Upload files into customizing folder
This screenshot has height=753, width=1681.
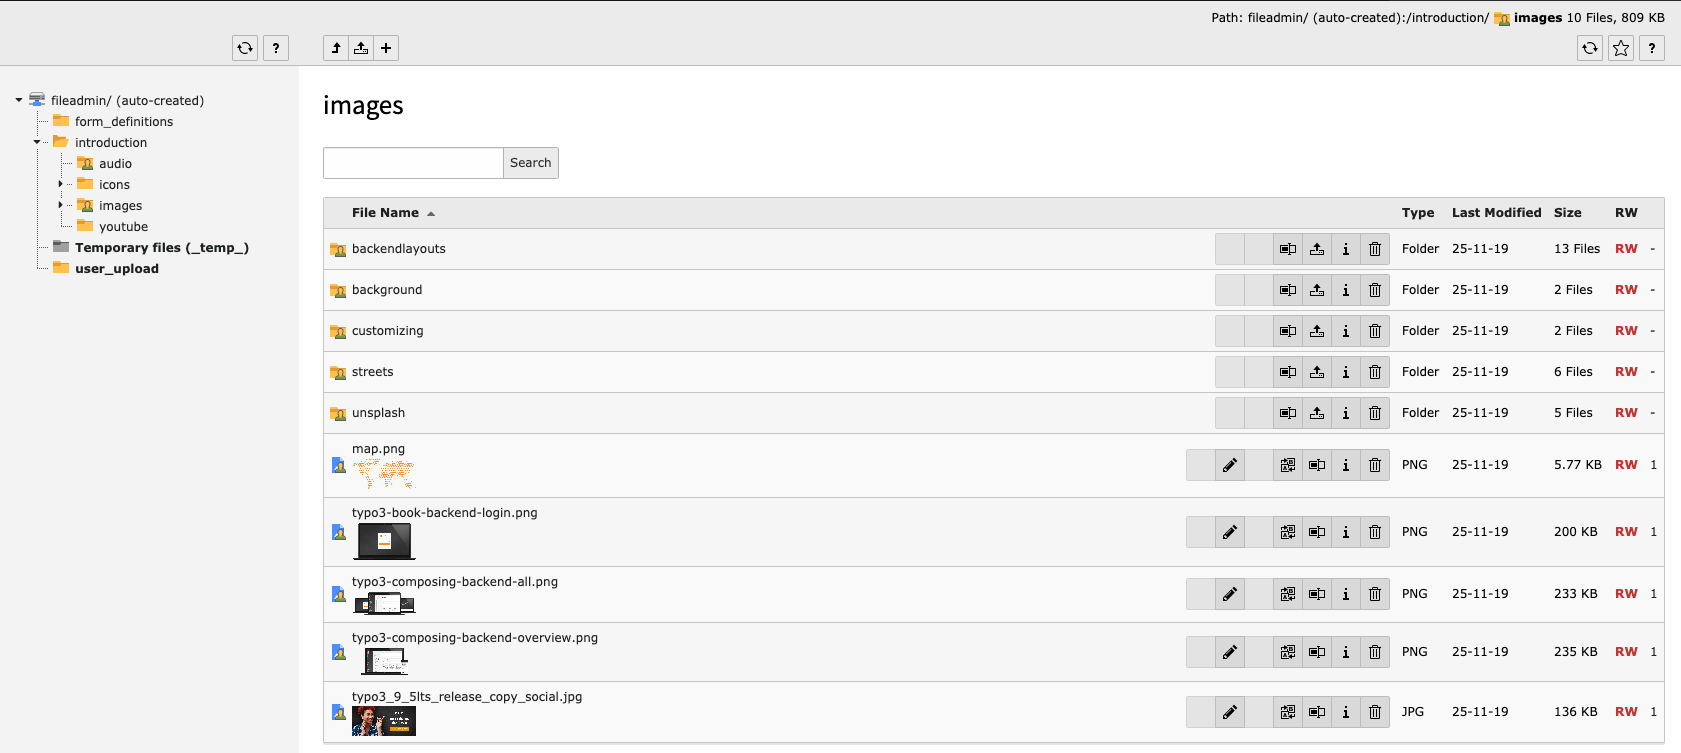click(1317, 331)
